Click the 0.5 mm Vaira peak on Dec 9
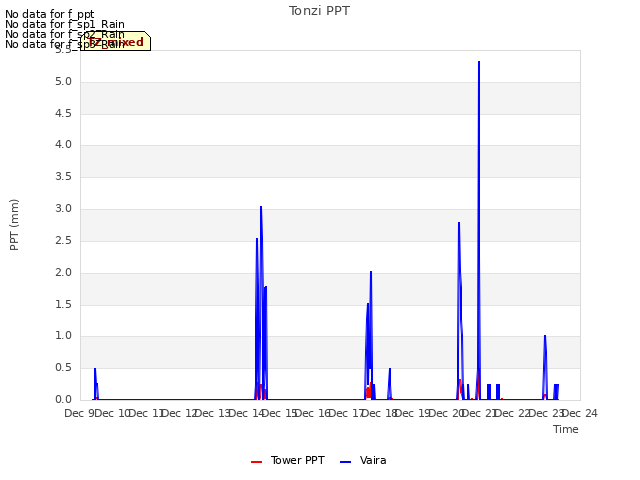 [95, 369]
